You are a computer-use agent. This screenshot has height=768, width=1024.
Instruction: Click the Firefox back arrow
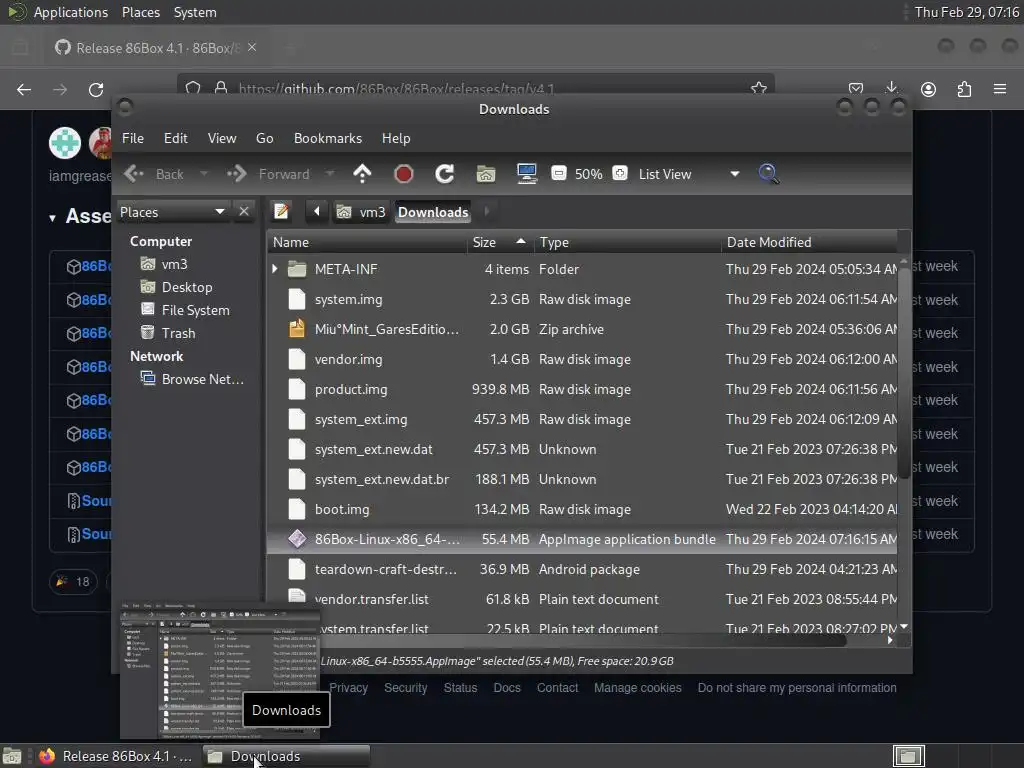click(x=24, y=89)
